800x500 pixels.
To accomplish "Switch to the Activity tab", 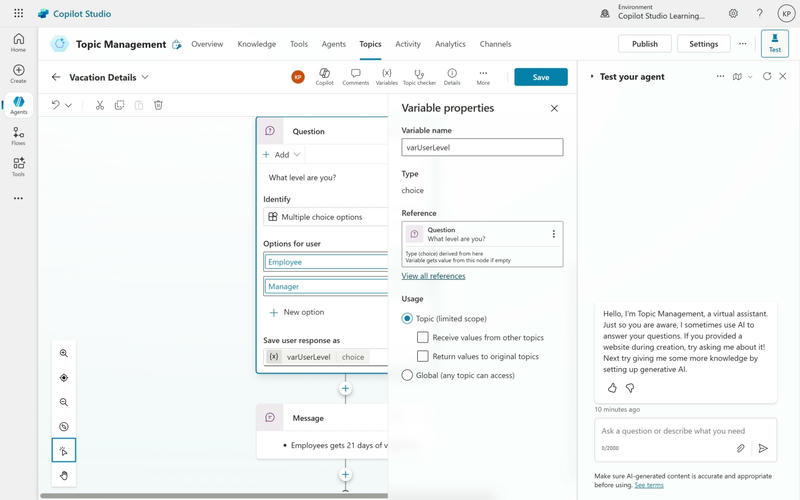I will pyautogui.click(x=408, y=44).
